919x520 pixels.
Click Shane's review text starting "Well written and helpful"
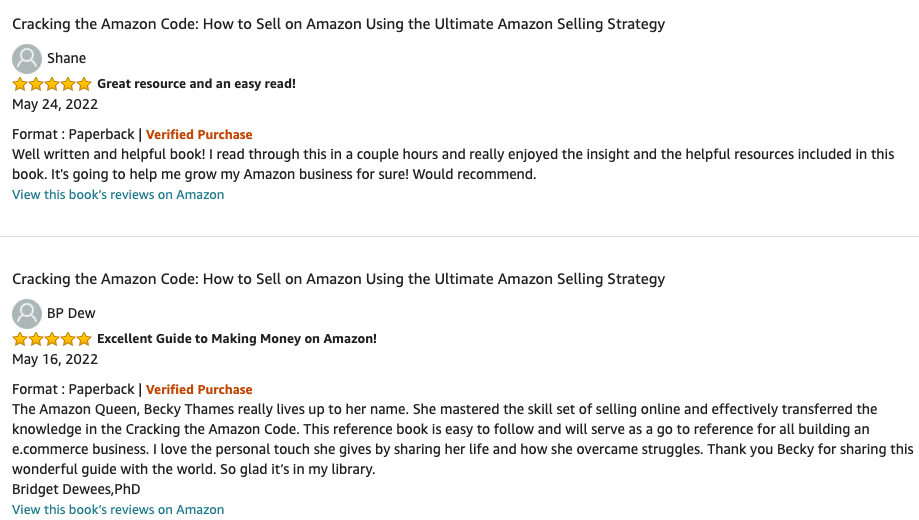click(x=452, y=165)
